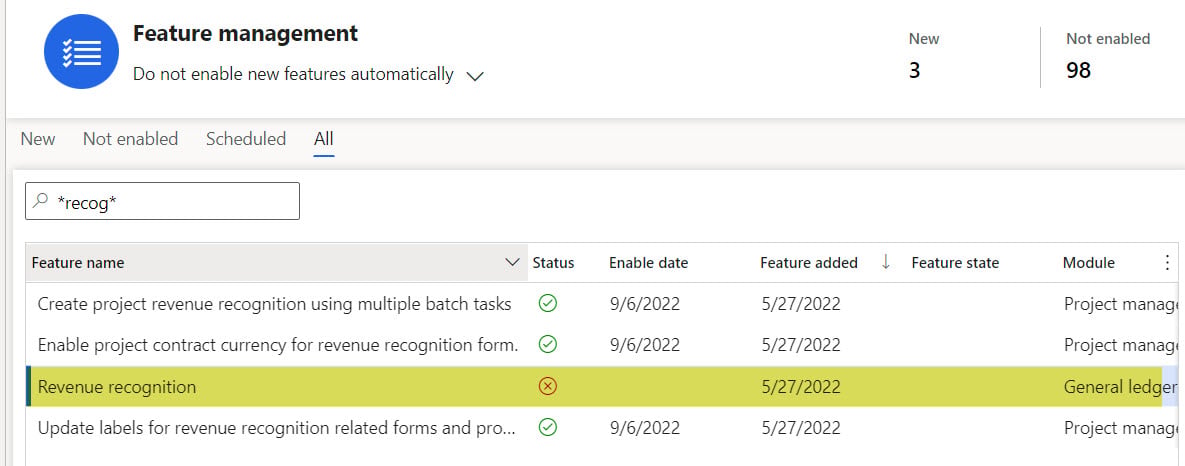Click Feature added 5/27/2022 in Revenue recognition row

801,387
